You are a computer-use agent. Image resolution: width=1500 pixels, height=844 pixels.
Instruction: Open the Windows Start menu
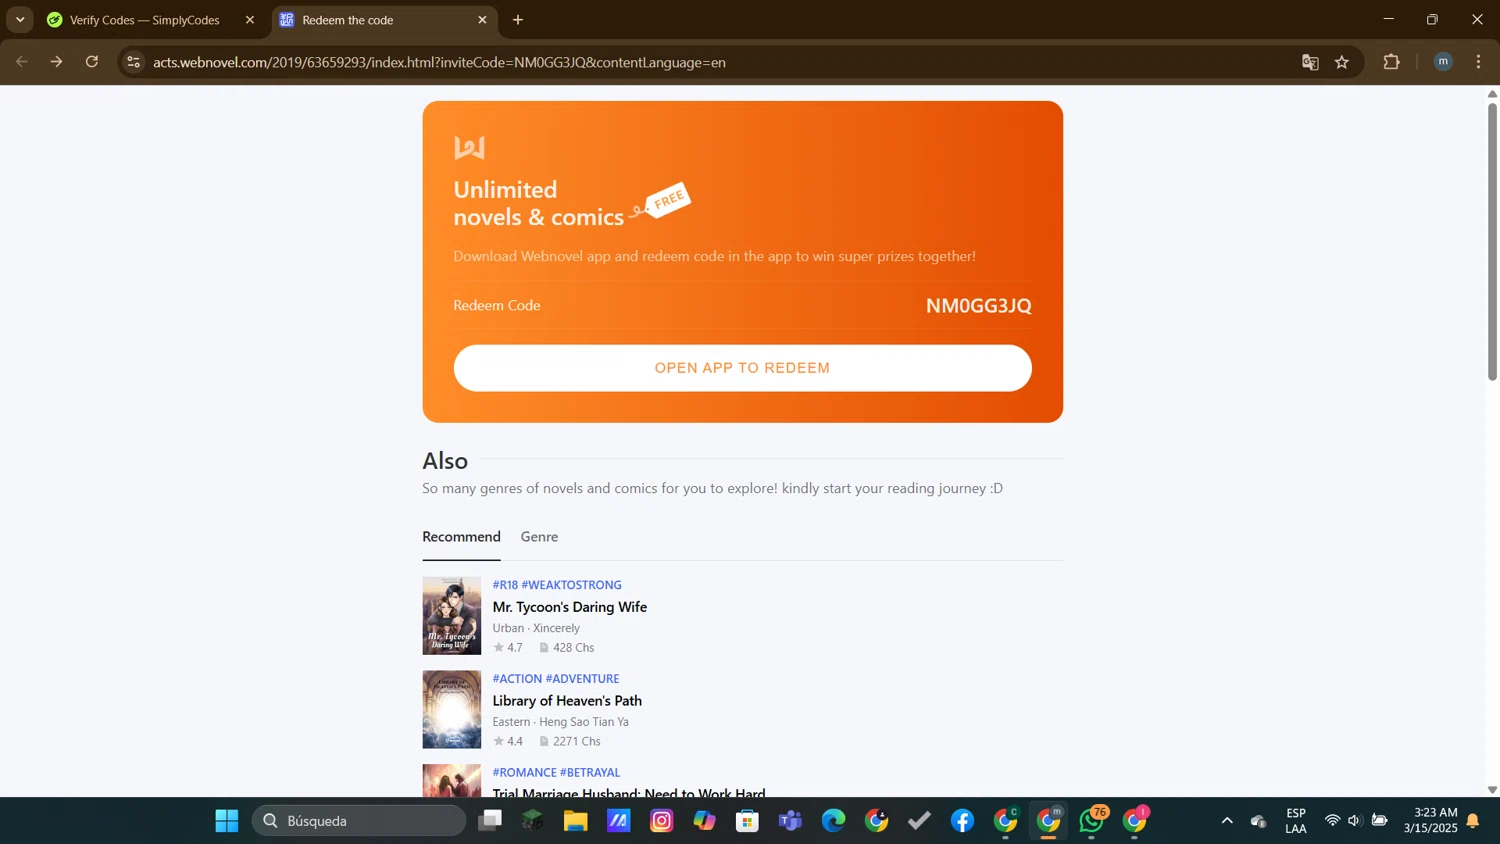click(x=227, y=821)
